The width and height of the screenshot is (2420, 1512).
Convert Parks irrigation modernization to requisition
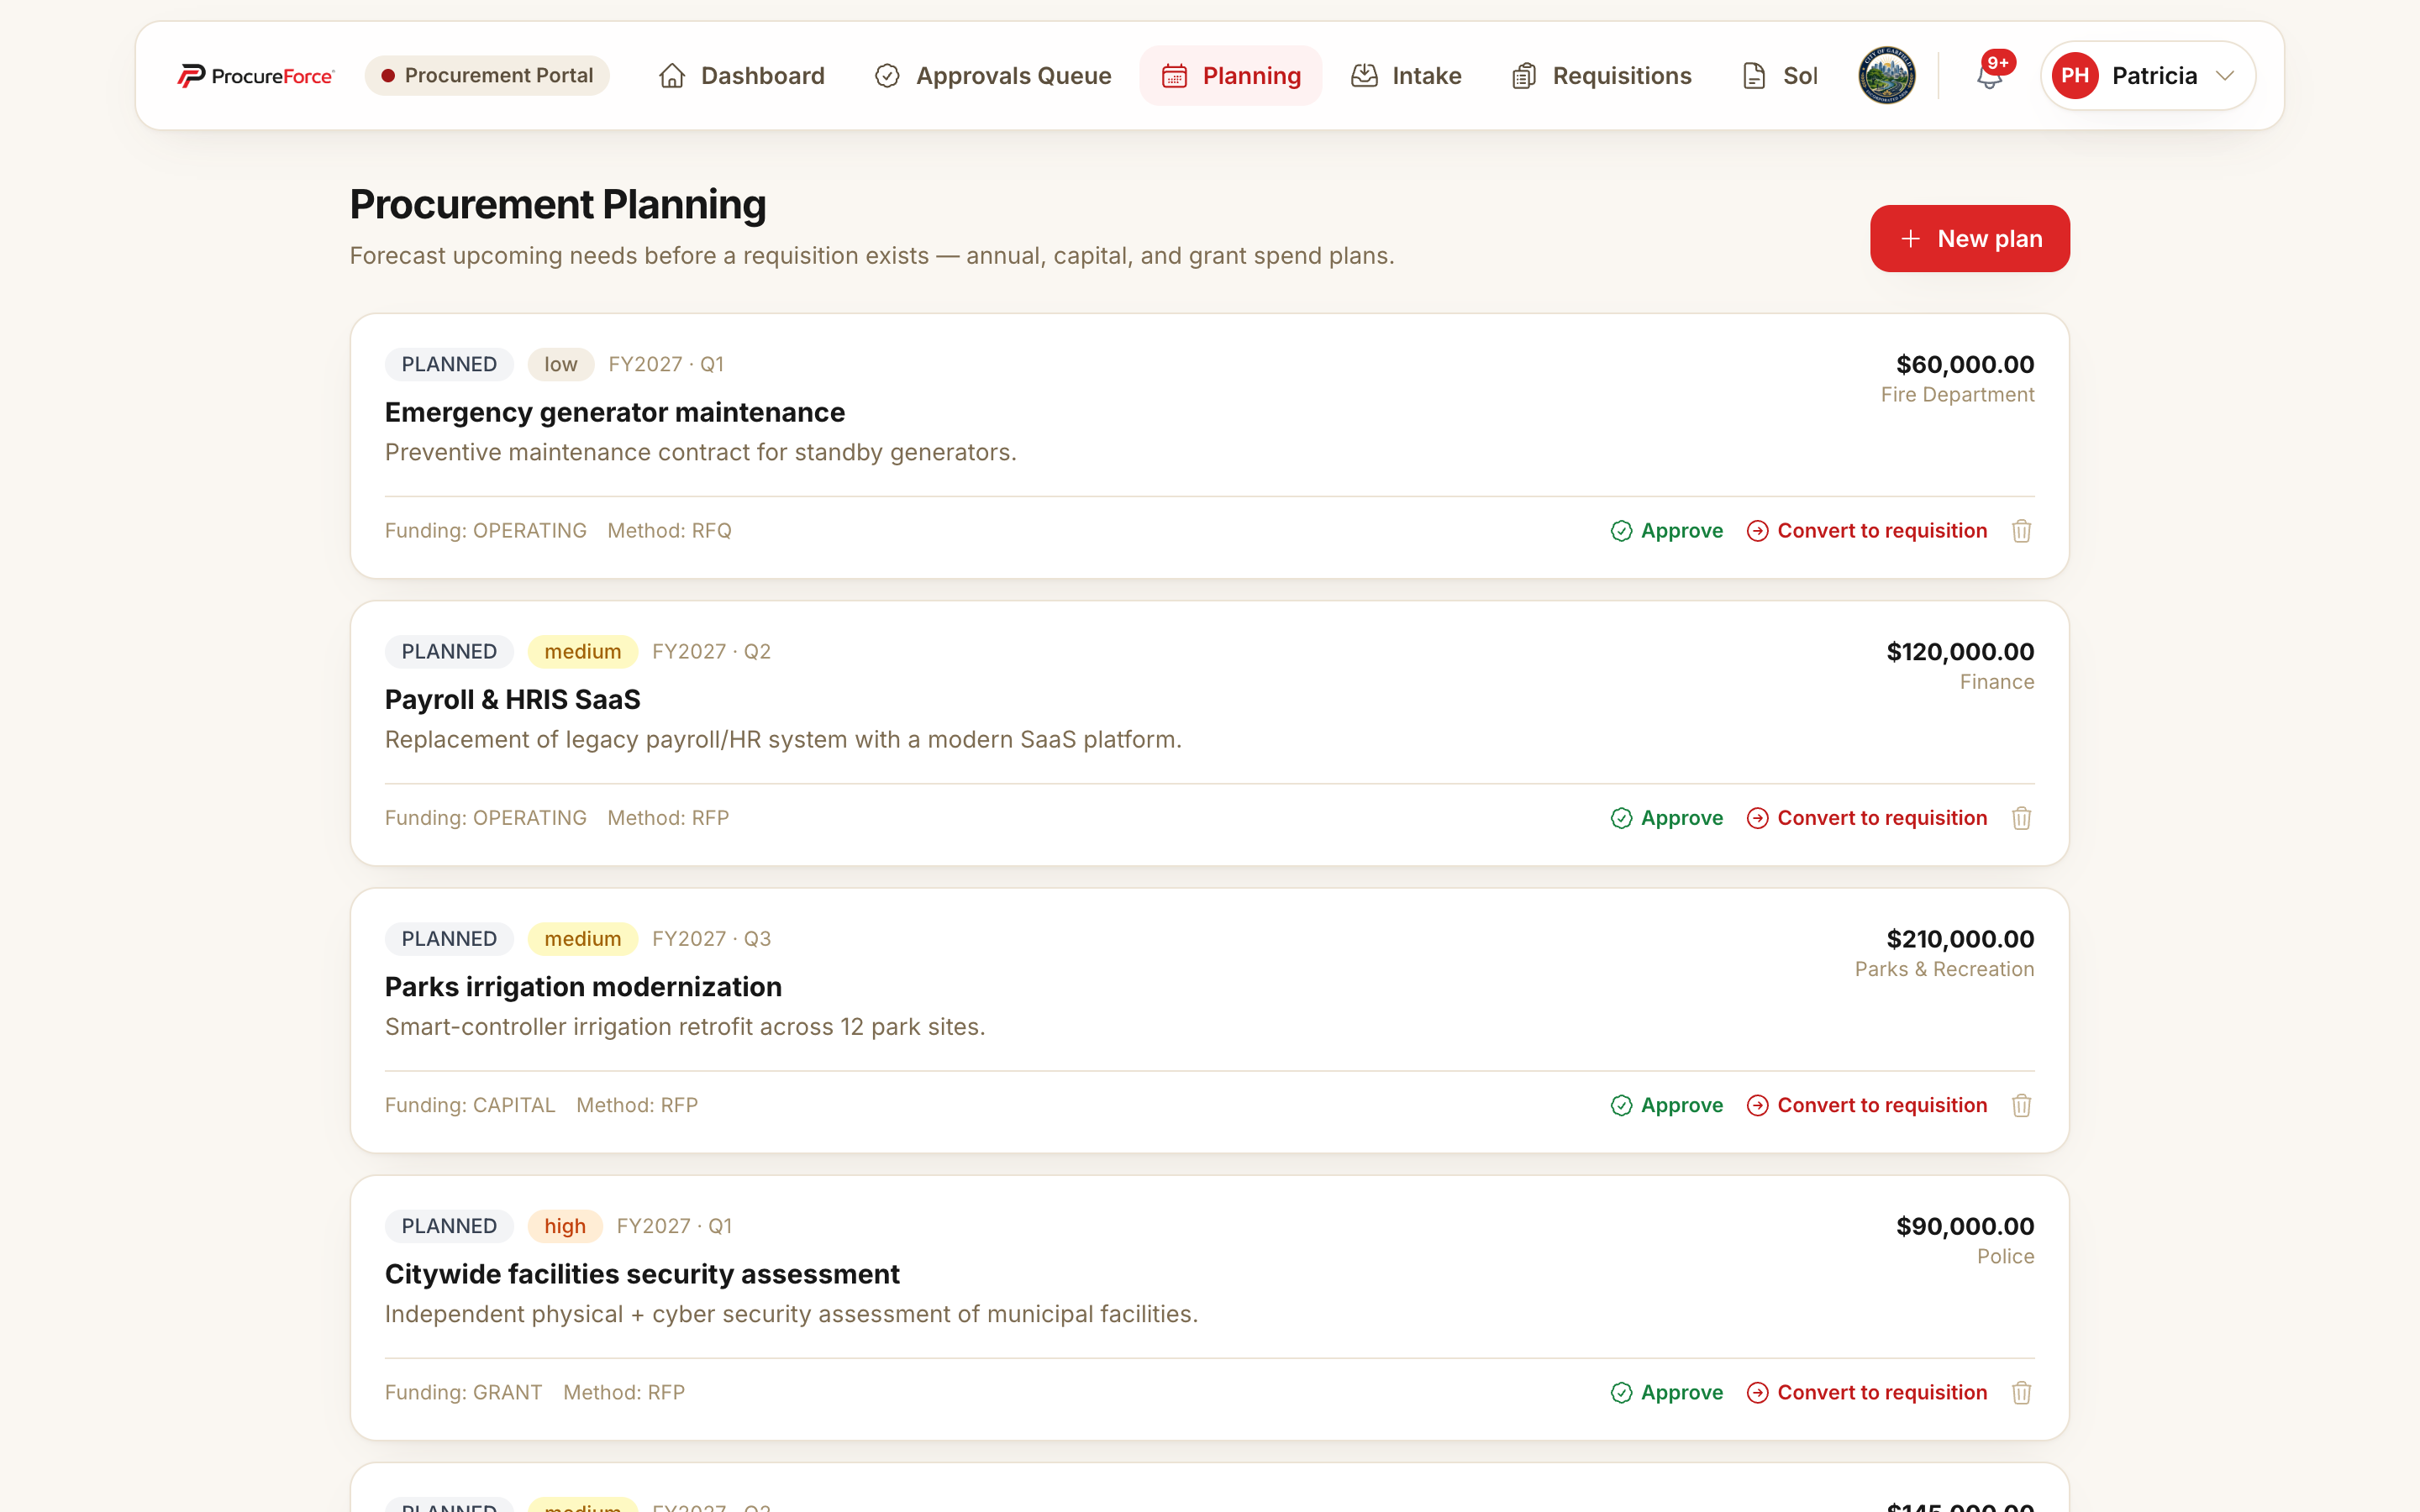click(1867, 1105)
